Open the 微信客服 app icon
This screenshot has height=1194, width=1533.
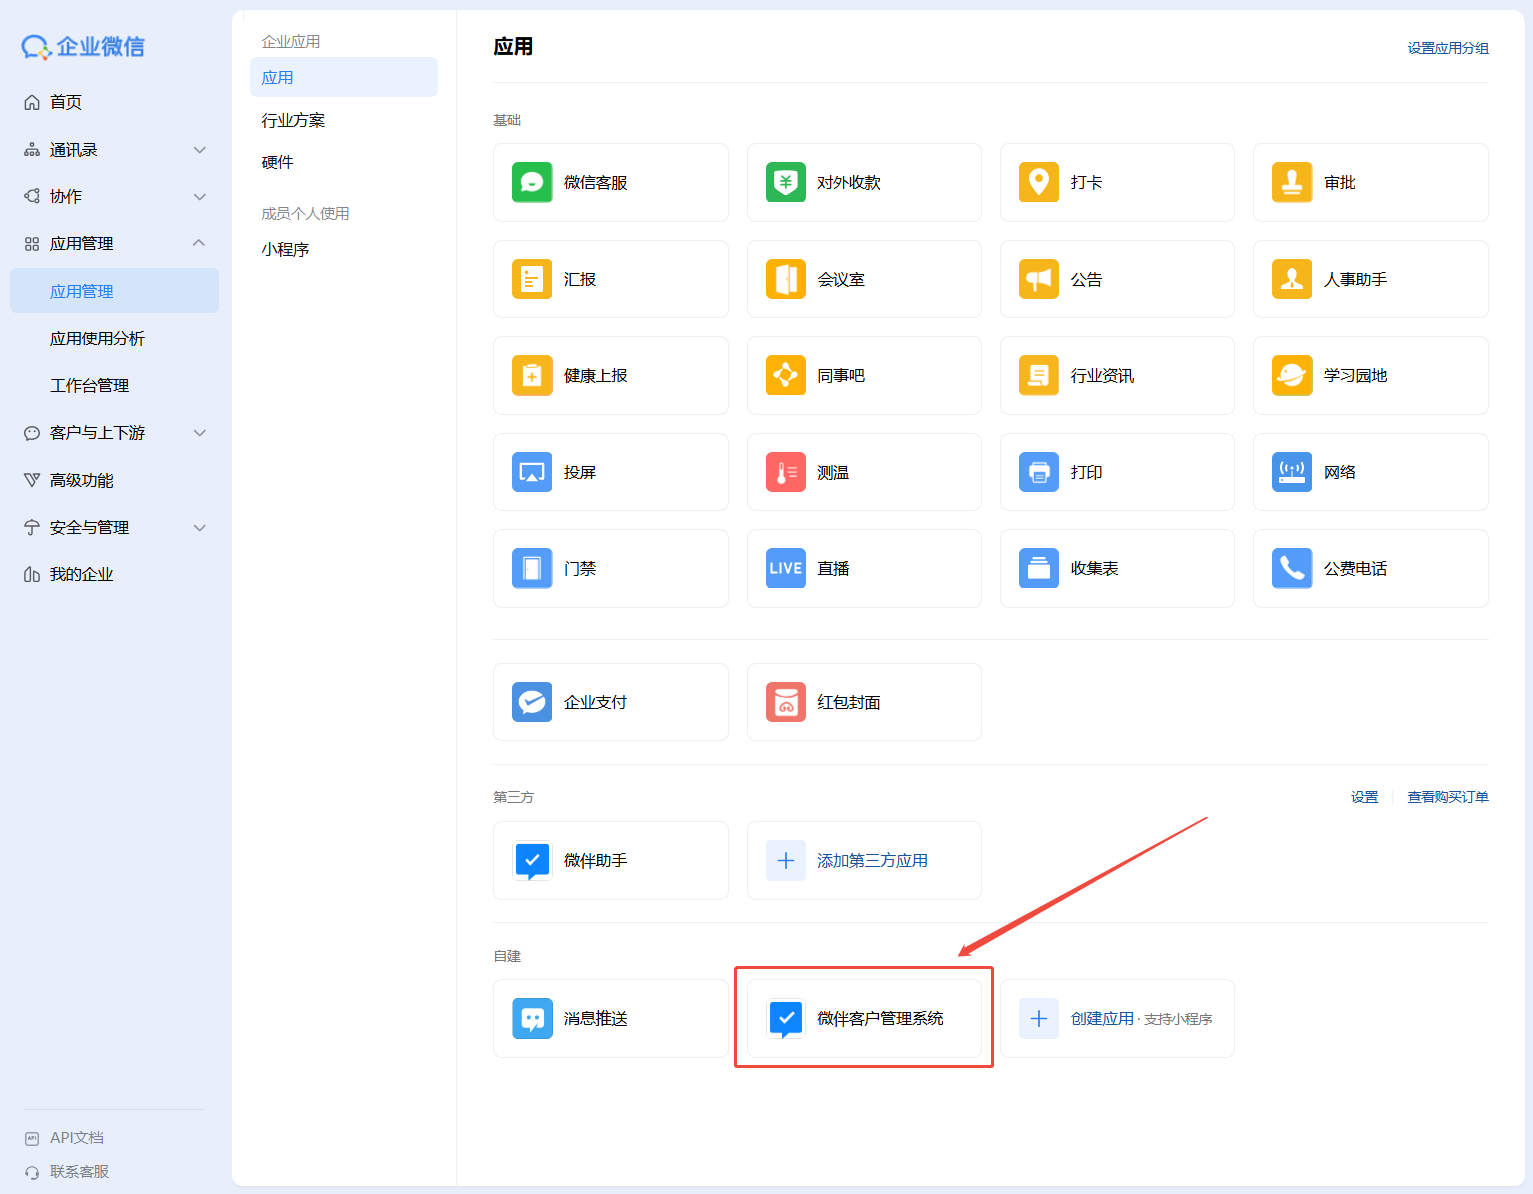pyautogui.click(x=532, y=183)
